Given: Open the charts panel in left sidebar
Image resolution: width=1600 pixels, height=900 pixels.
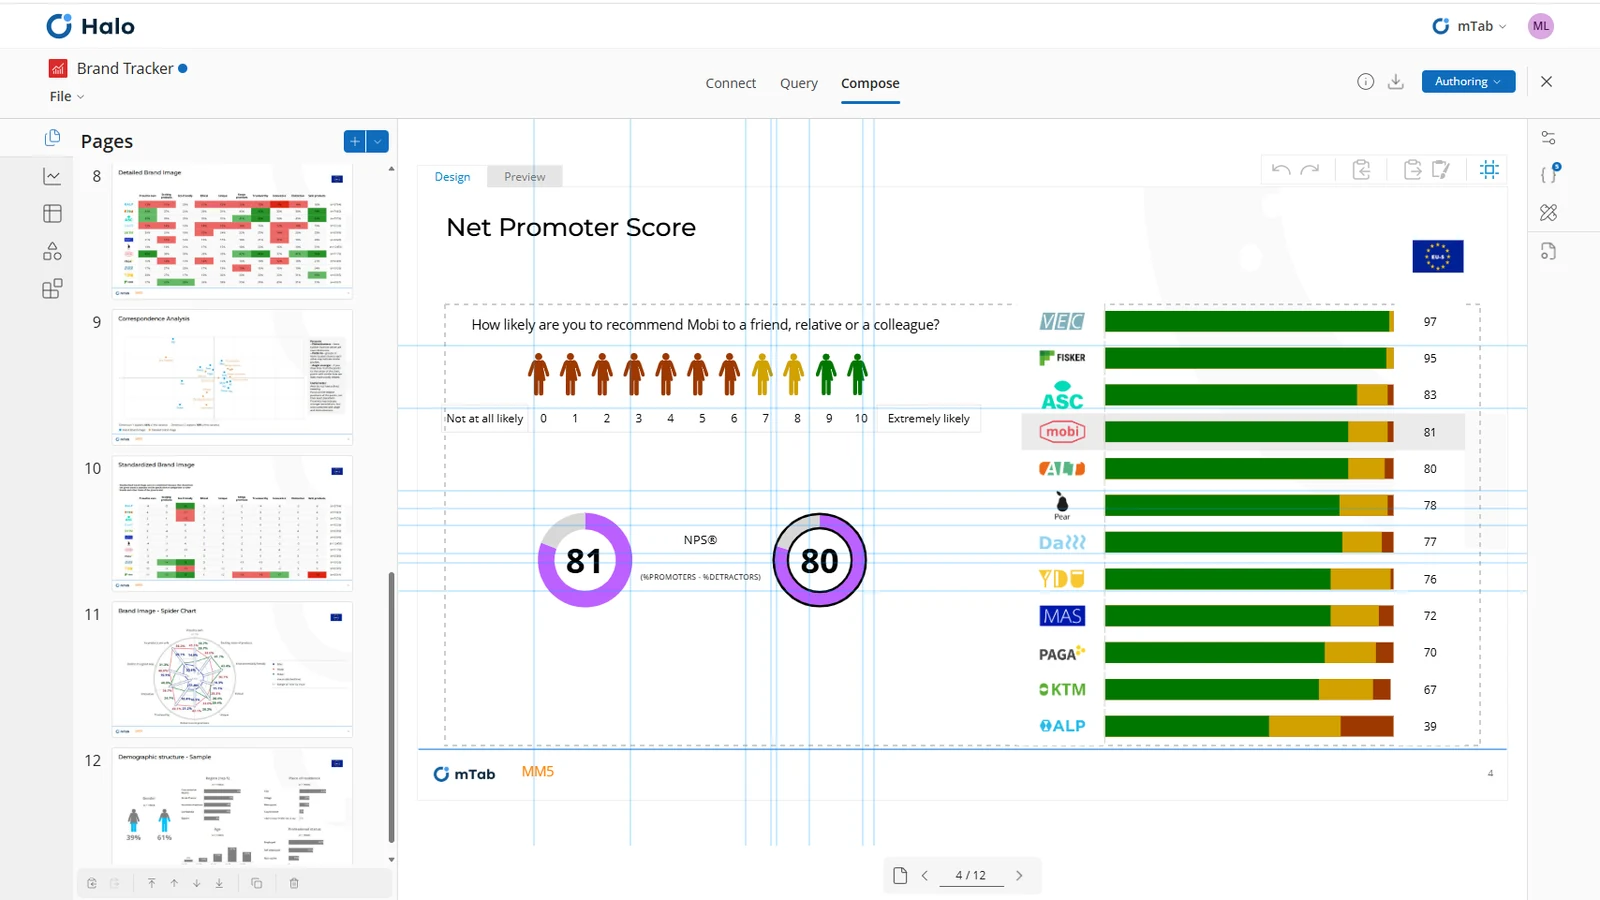Looking at the screenshot, I should tap(53, 176).
